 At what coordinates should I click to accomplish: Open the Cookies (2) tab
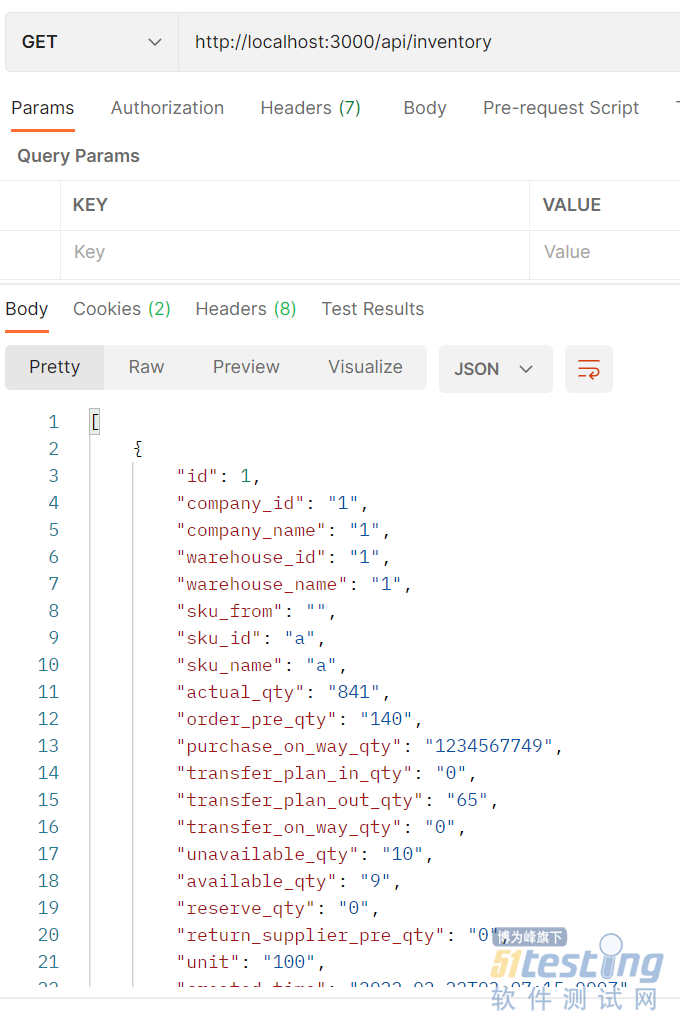[122, 309]
